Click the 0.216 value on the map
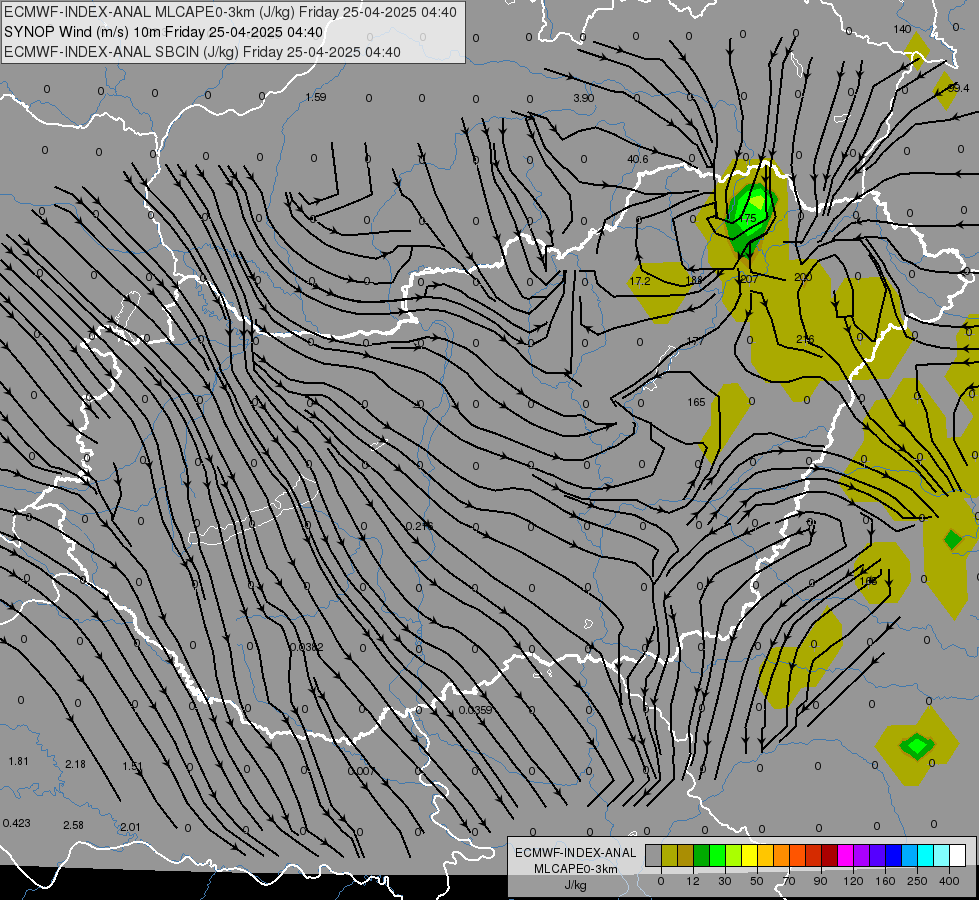 420,526
